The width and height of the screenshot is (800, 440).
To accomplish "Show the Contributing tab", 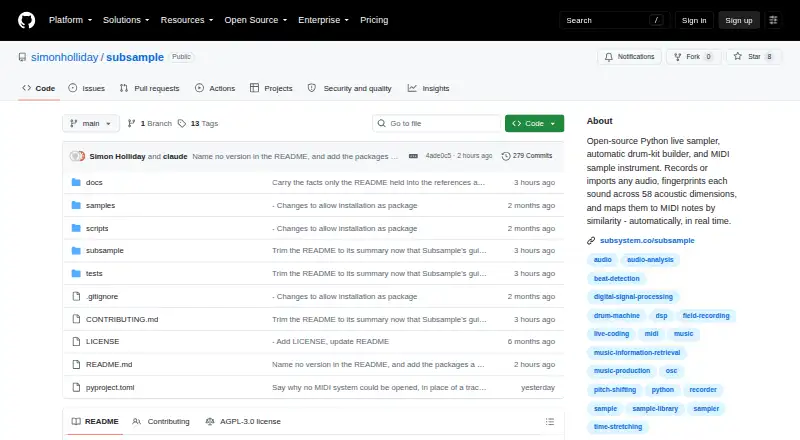I will point(161,422).
